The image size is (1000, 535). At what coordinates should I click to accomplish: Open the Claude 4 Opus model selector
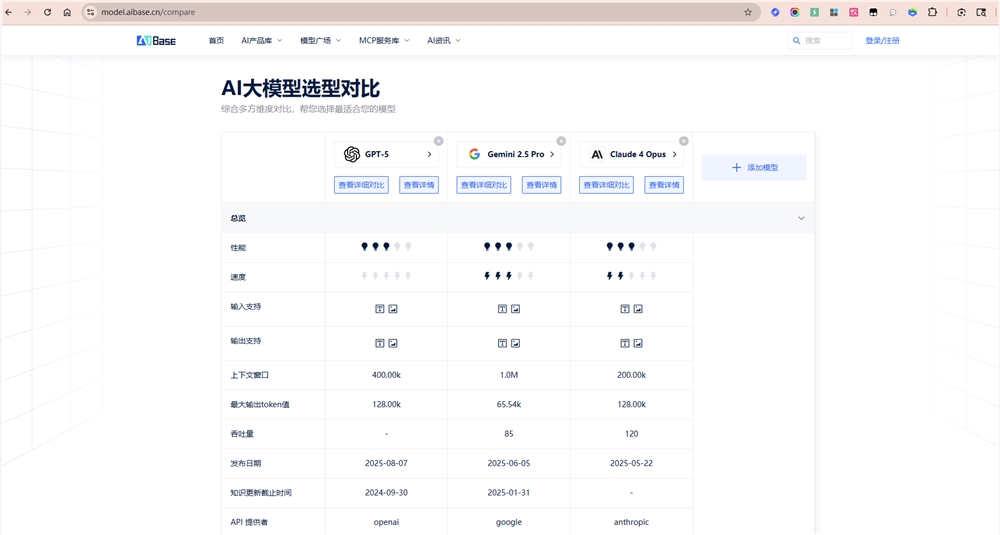tap(631, 155)
